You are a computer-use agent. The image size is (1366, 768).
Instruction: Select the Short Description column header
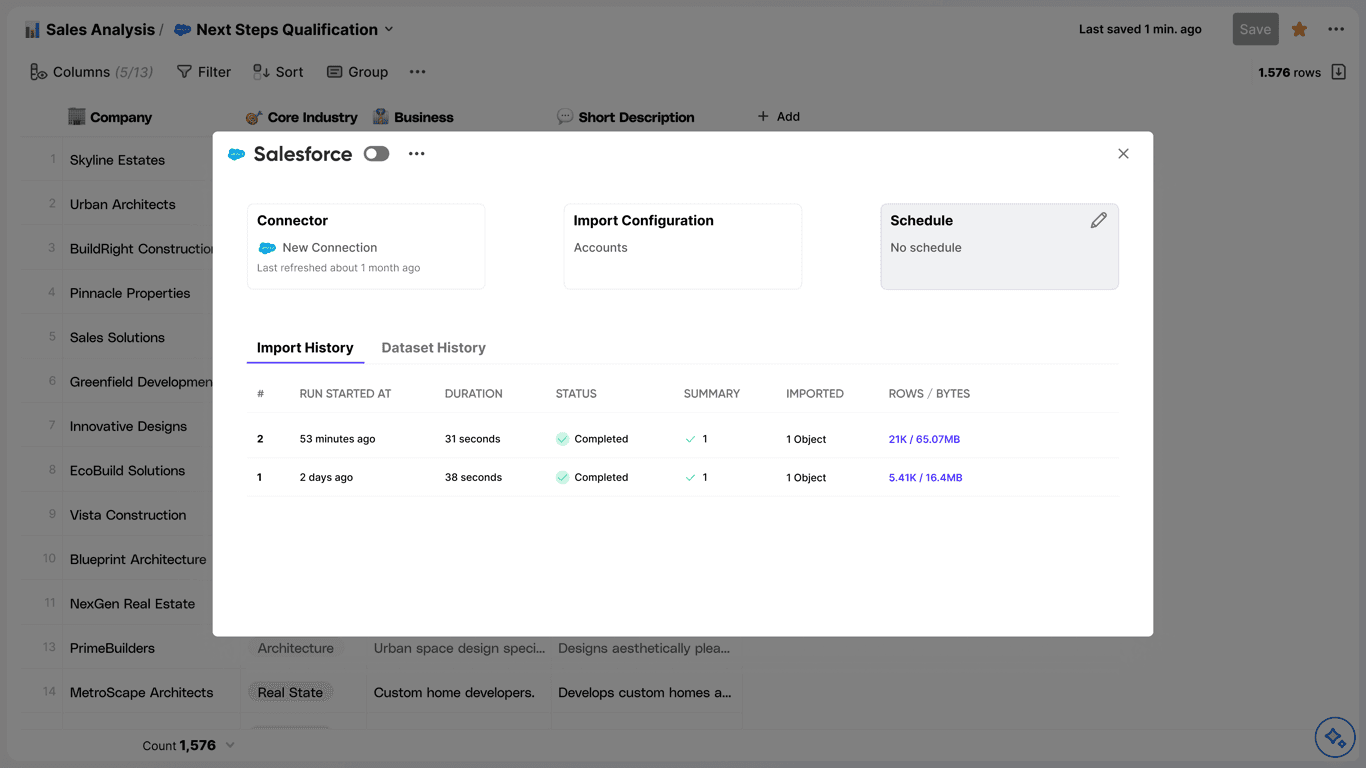tap(625, 117)
